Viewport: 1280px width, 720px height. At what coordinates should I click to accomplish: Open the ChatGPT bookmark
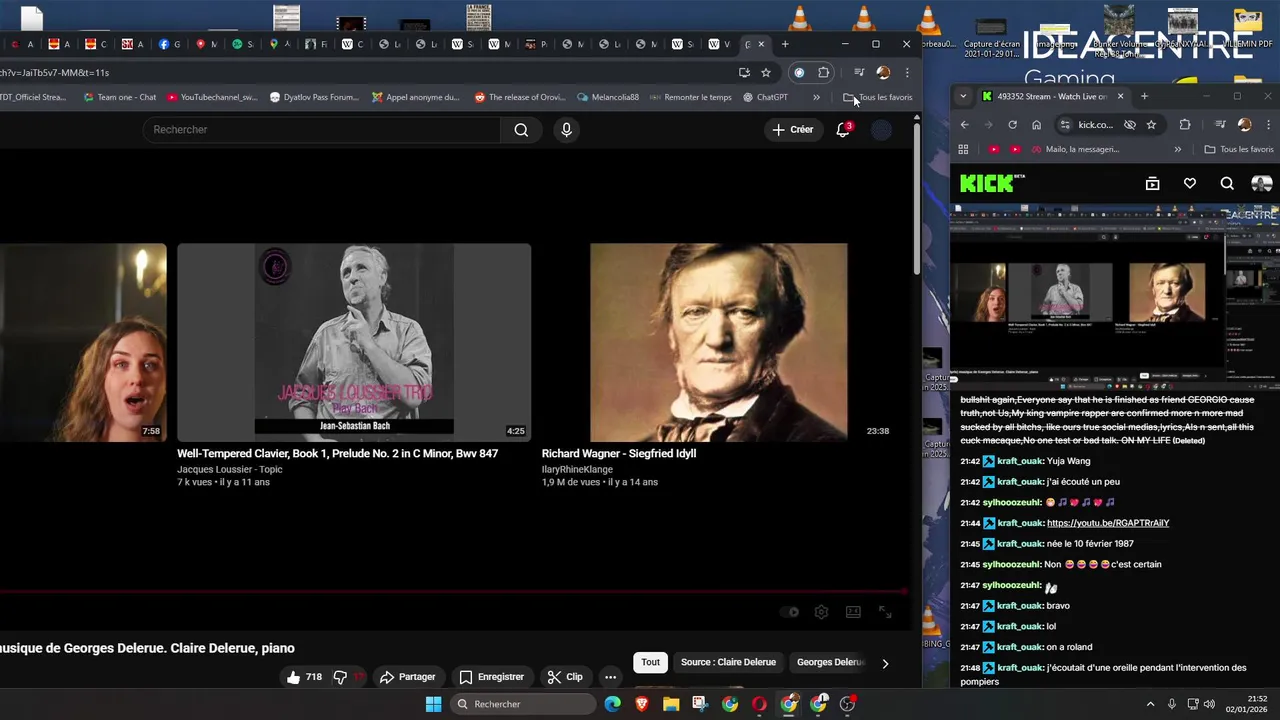[765, 97]
